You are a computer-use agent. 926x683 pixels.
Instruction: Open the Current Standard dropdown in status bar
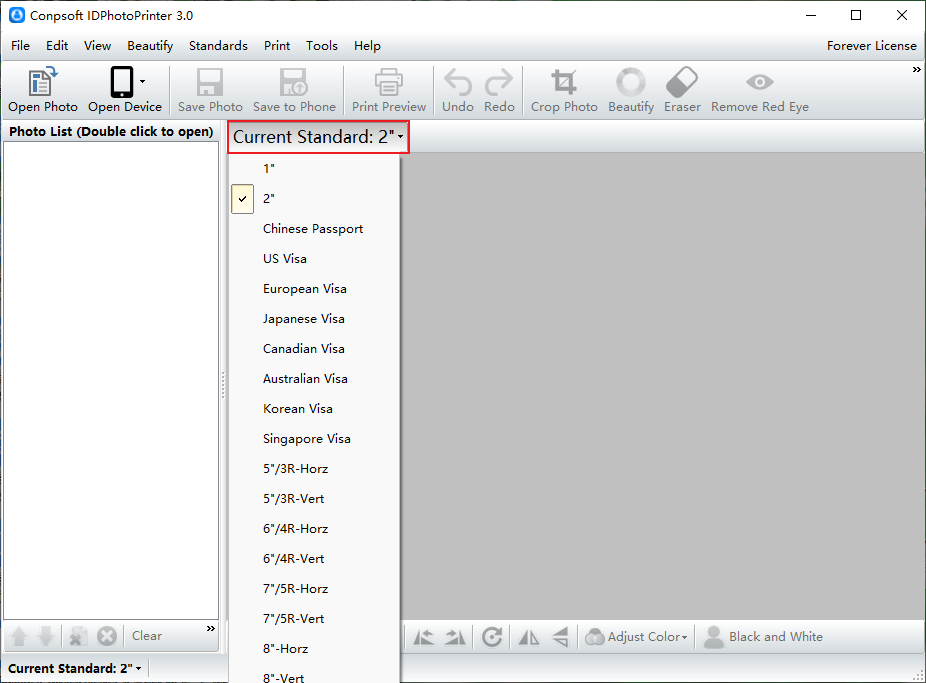click(x=74, y=669)
